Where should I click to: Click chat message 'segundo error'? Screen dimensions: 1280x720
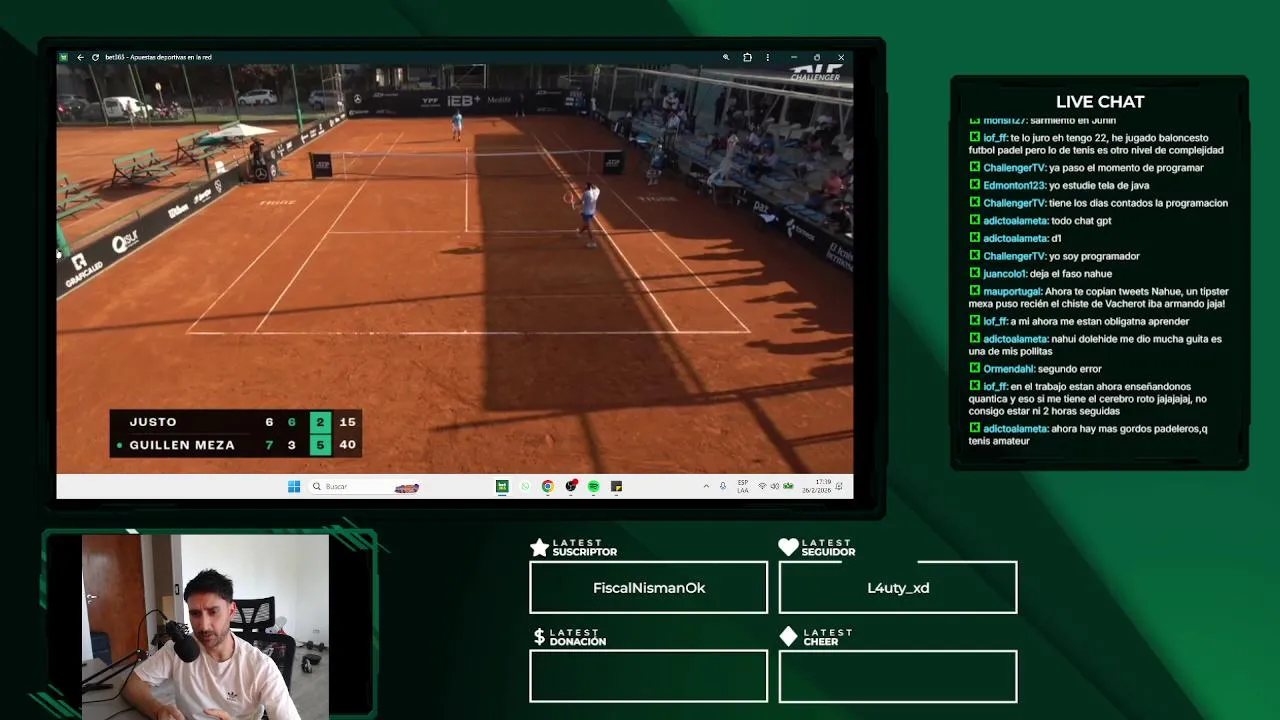click(1070, 369)
